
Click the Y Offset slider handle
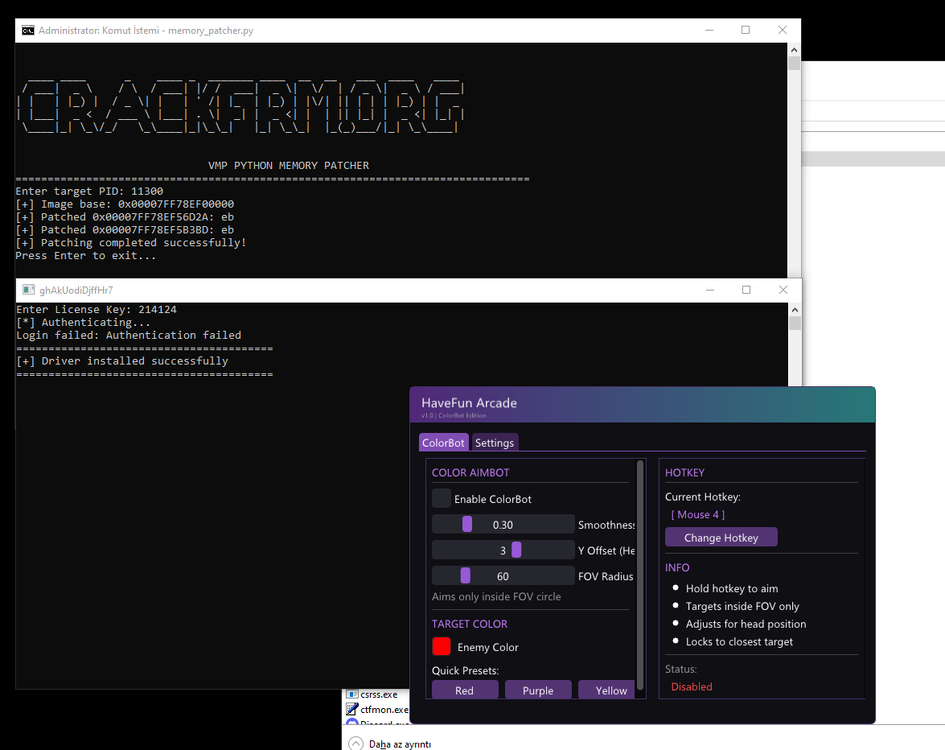point(516,550)
